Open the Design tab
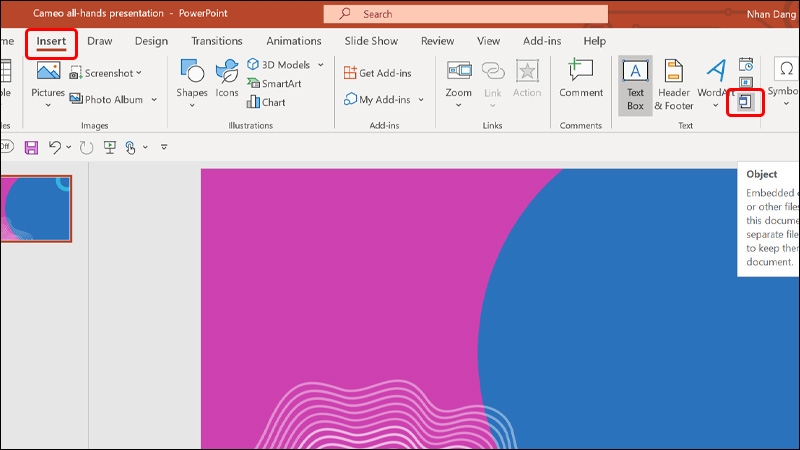800x450 pixels. pos(151,41)
